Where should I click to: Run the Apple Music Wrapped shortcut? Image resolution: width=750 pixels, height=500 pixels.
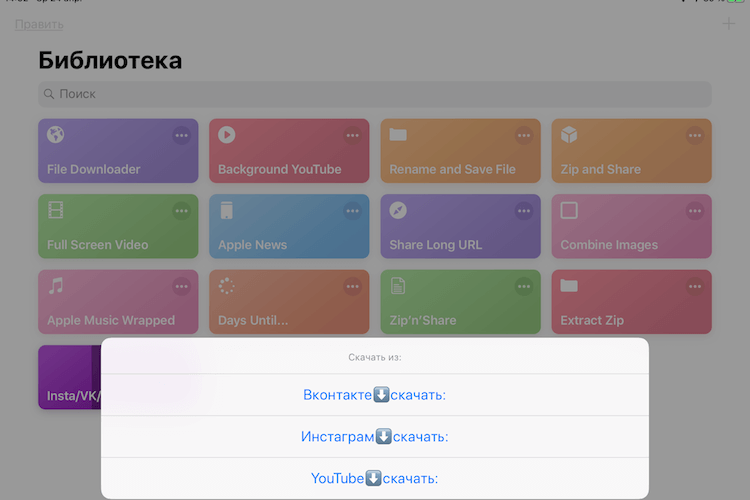(118, 302)
